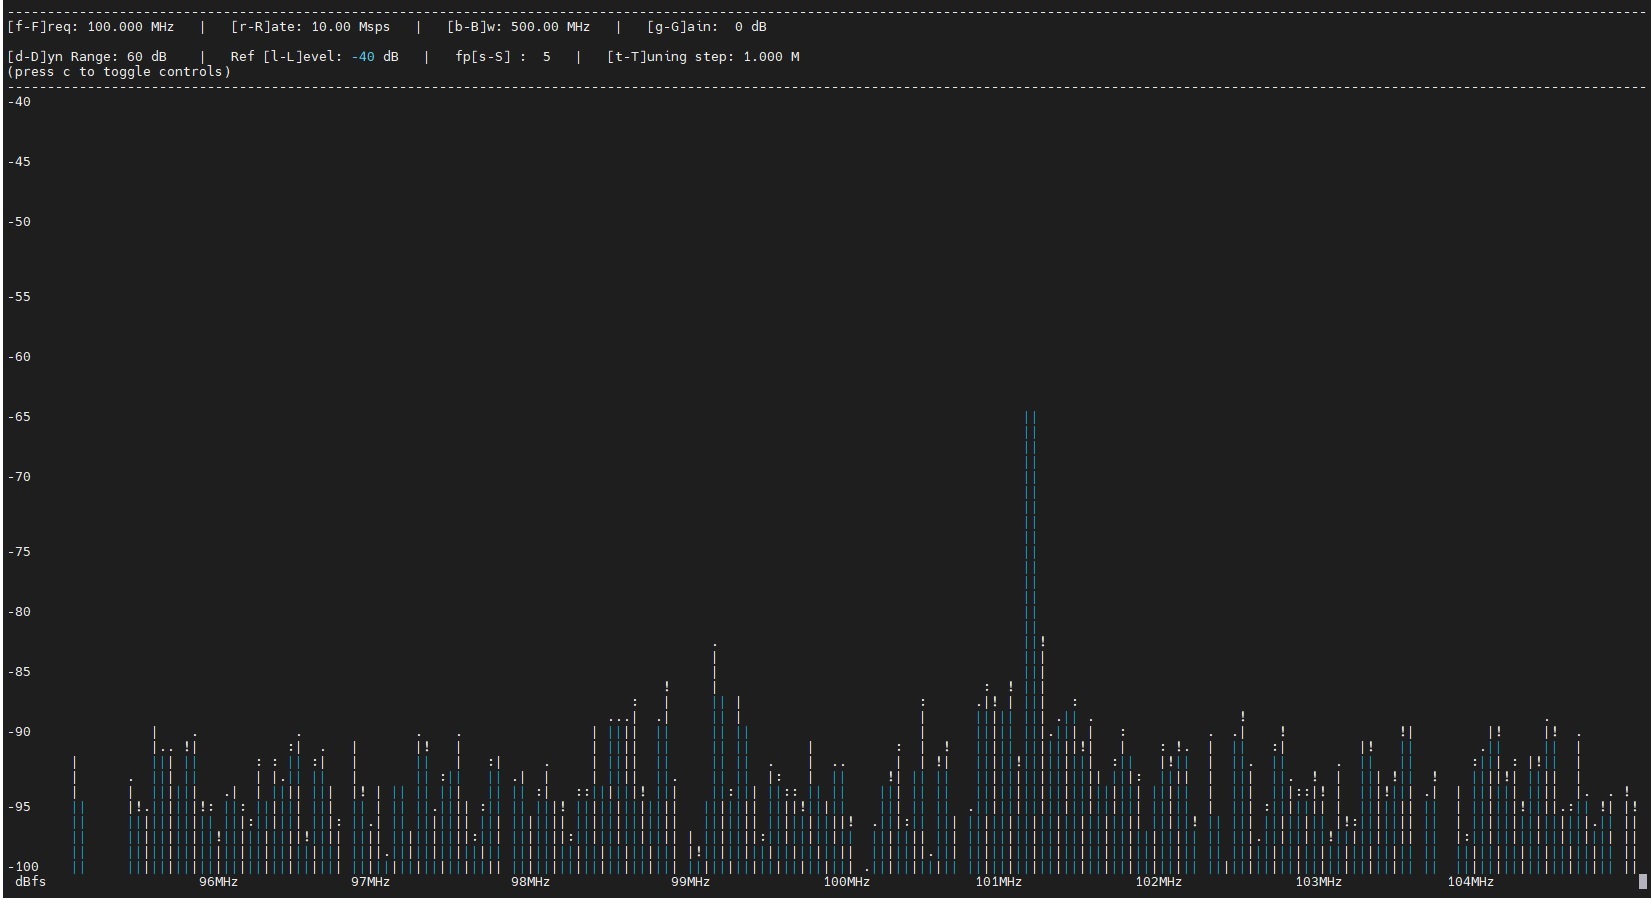This screenshot has width=1651, height=899.
Task: Select the Gain 0 dB setting
Action: point(750,27)
